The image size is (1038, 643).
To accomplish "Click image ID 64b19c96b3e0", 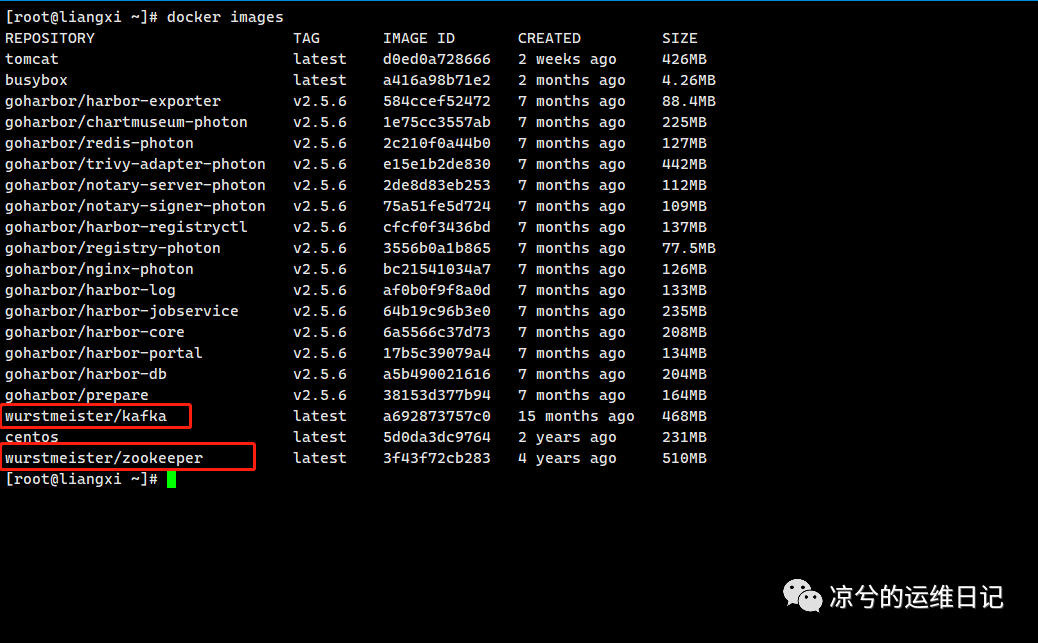I will [437, 311].
